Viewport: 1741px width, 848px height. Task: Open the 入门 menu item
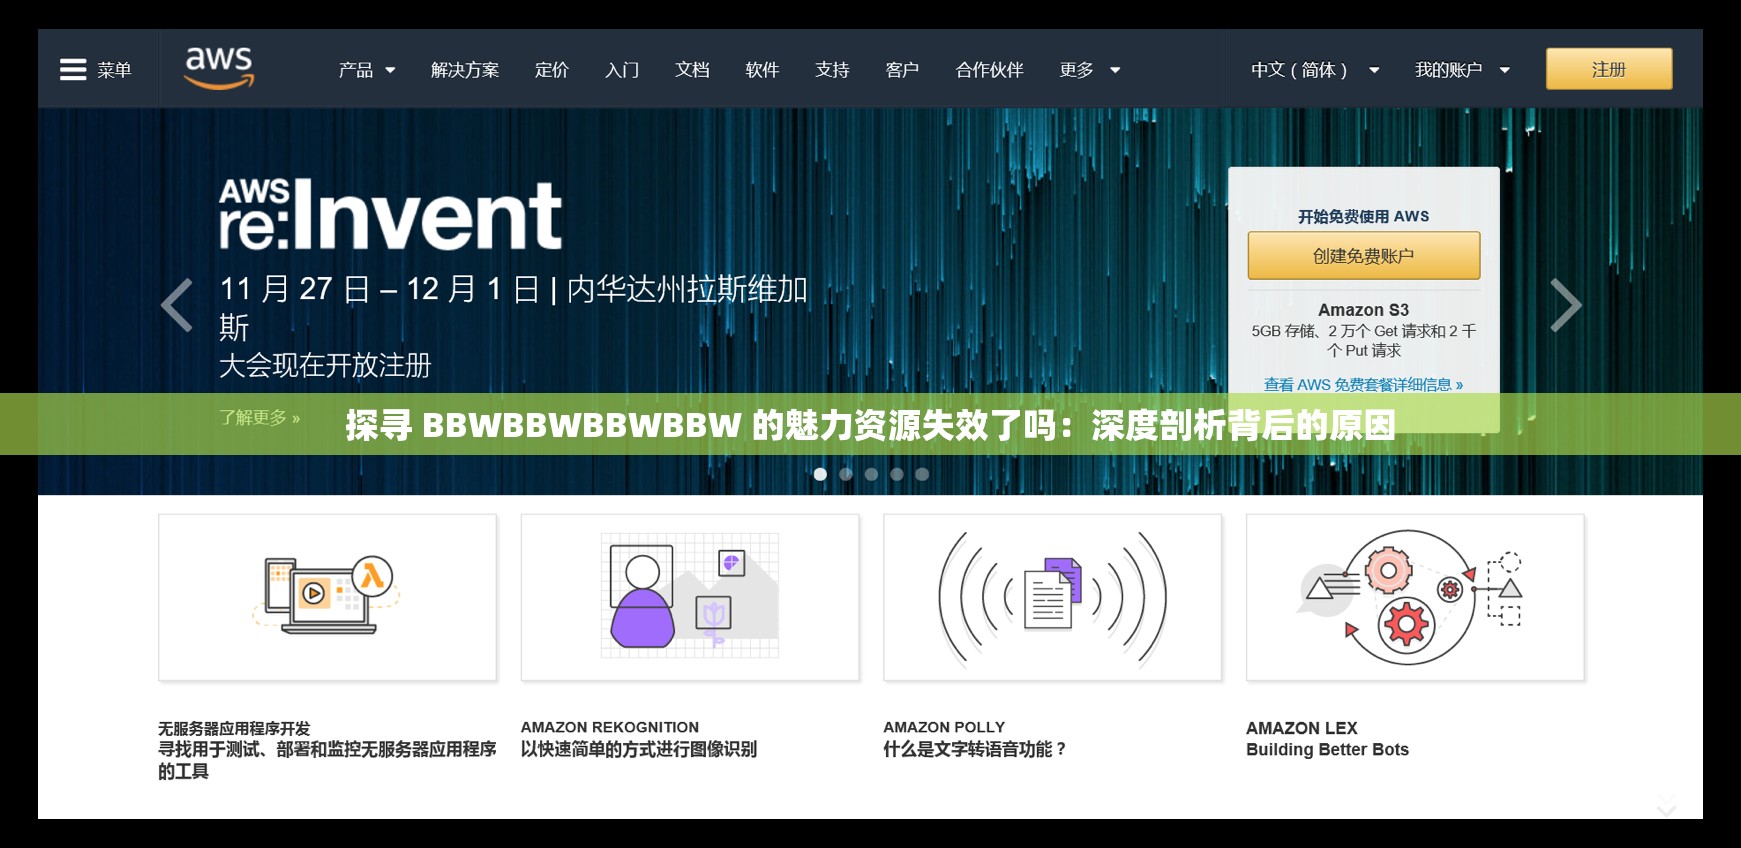622,70
